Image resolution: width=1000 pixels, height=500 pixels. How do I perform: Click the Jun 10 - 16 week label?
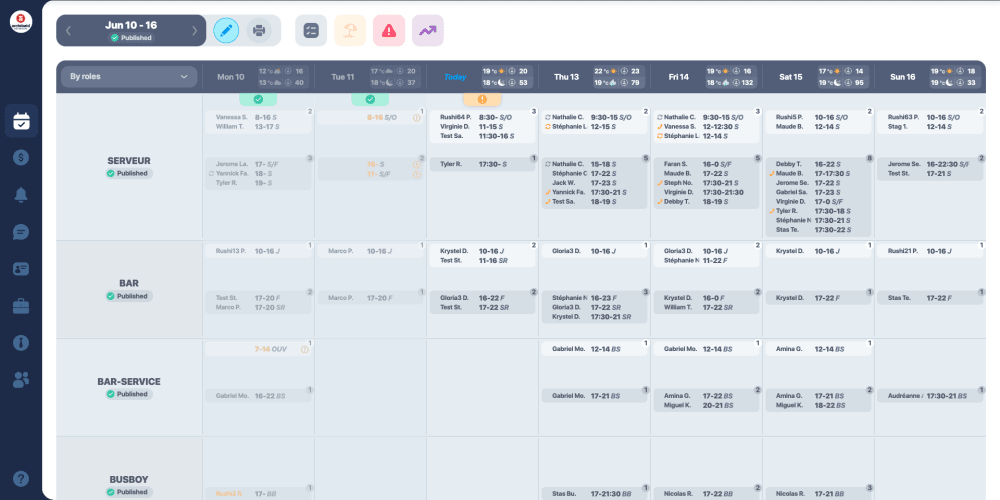(x=131, y=26)
